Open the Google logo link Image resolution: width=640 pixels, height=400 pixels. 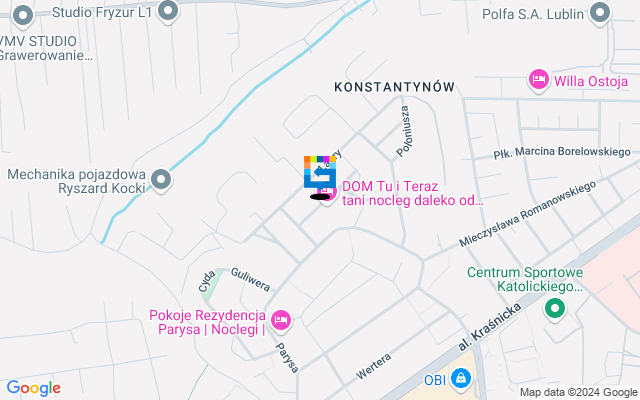pos(33,388)
